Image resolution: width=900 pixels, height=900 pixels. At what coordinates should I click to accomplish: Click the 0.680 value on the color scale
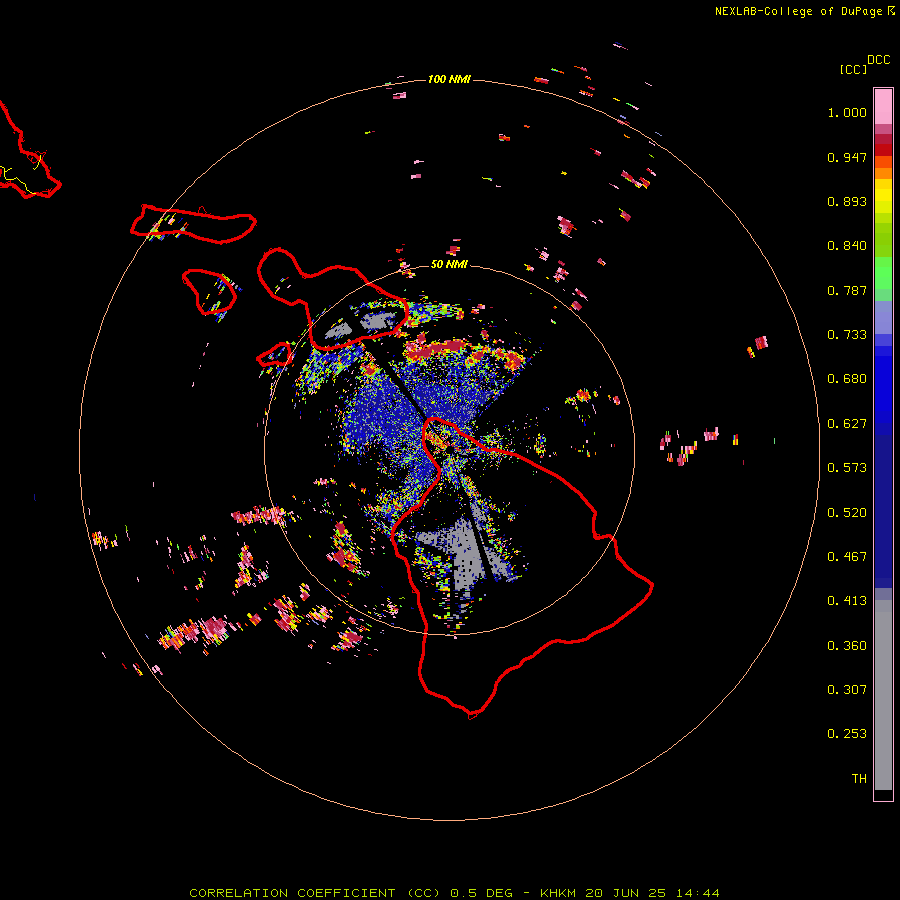[847, 379]
